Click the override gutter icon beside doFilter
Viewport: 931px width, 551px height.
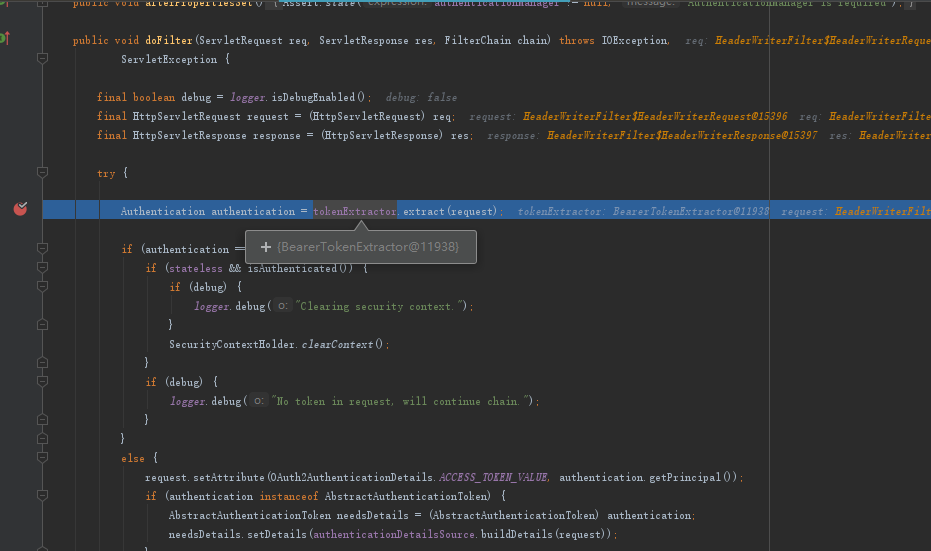(4, 39)
